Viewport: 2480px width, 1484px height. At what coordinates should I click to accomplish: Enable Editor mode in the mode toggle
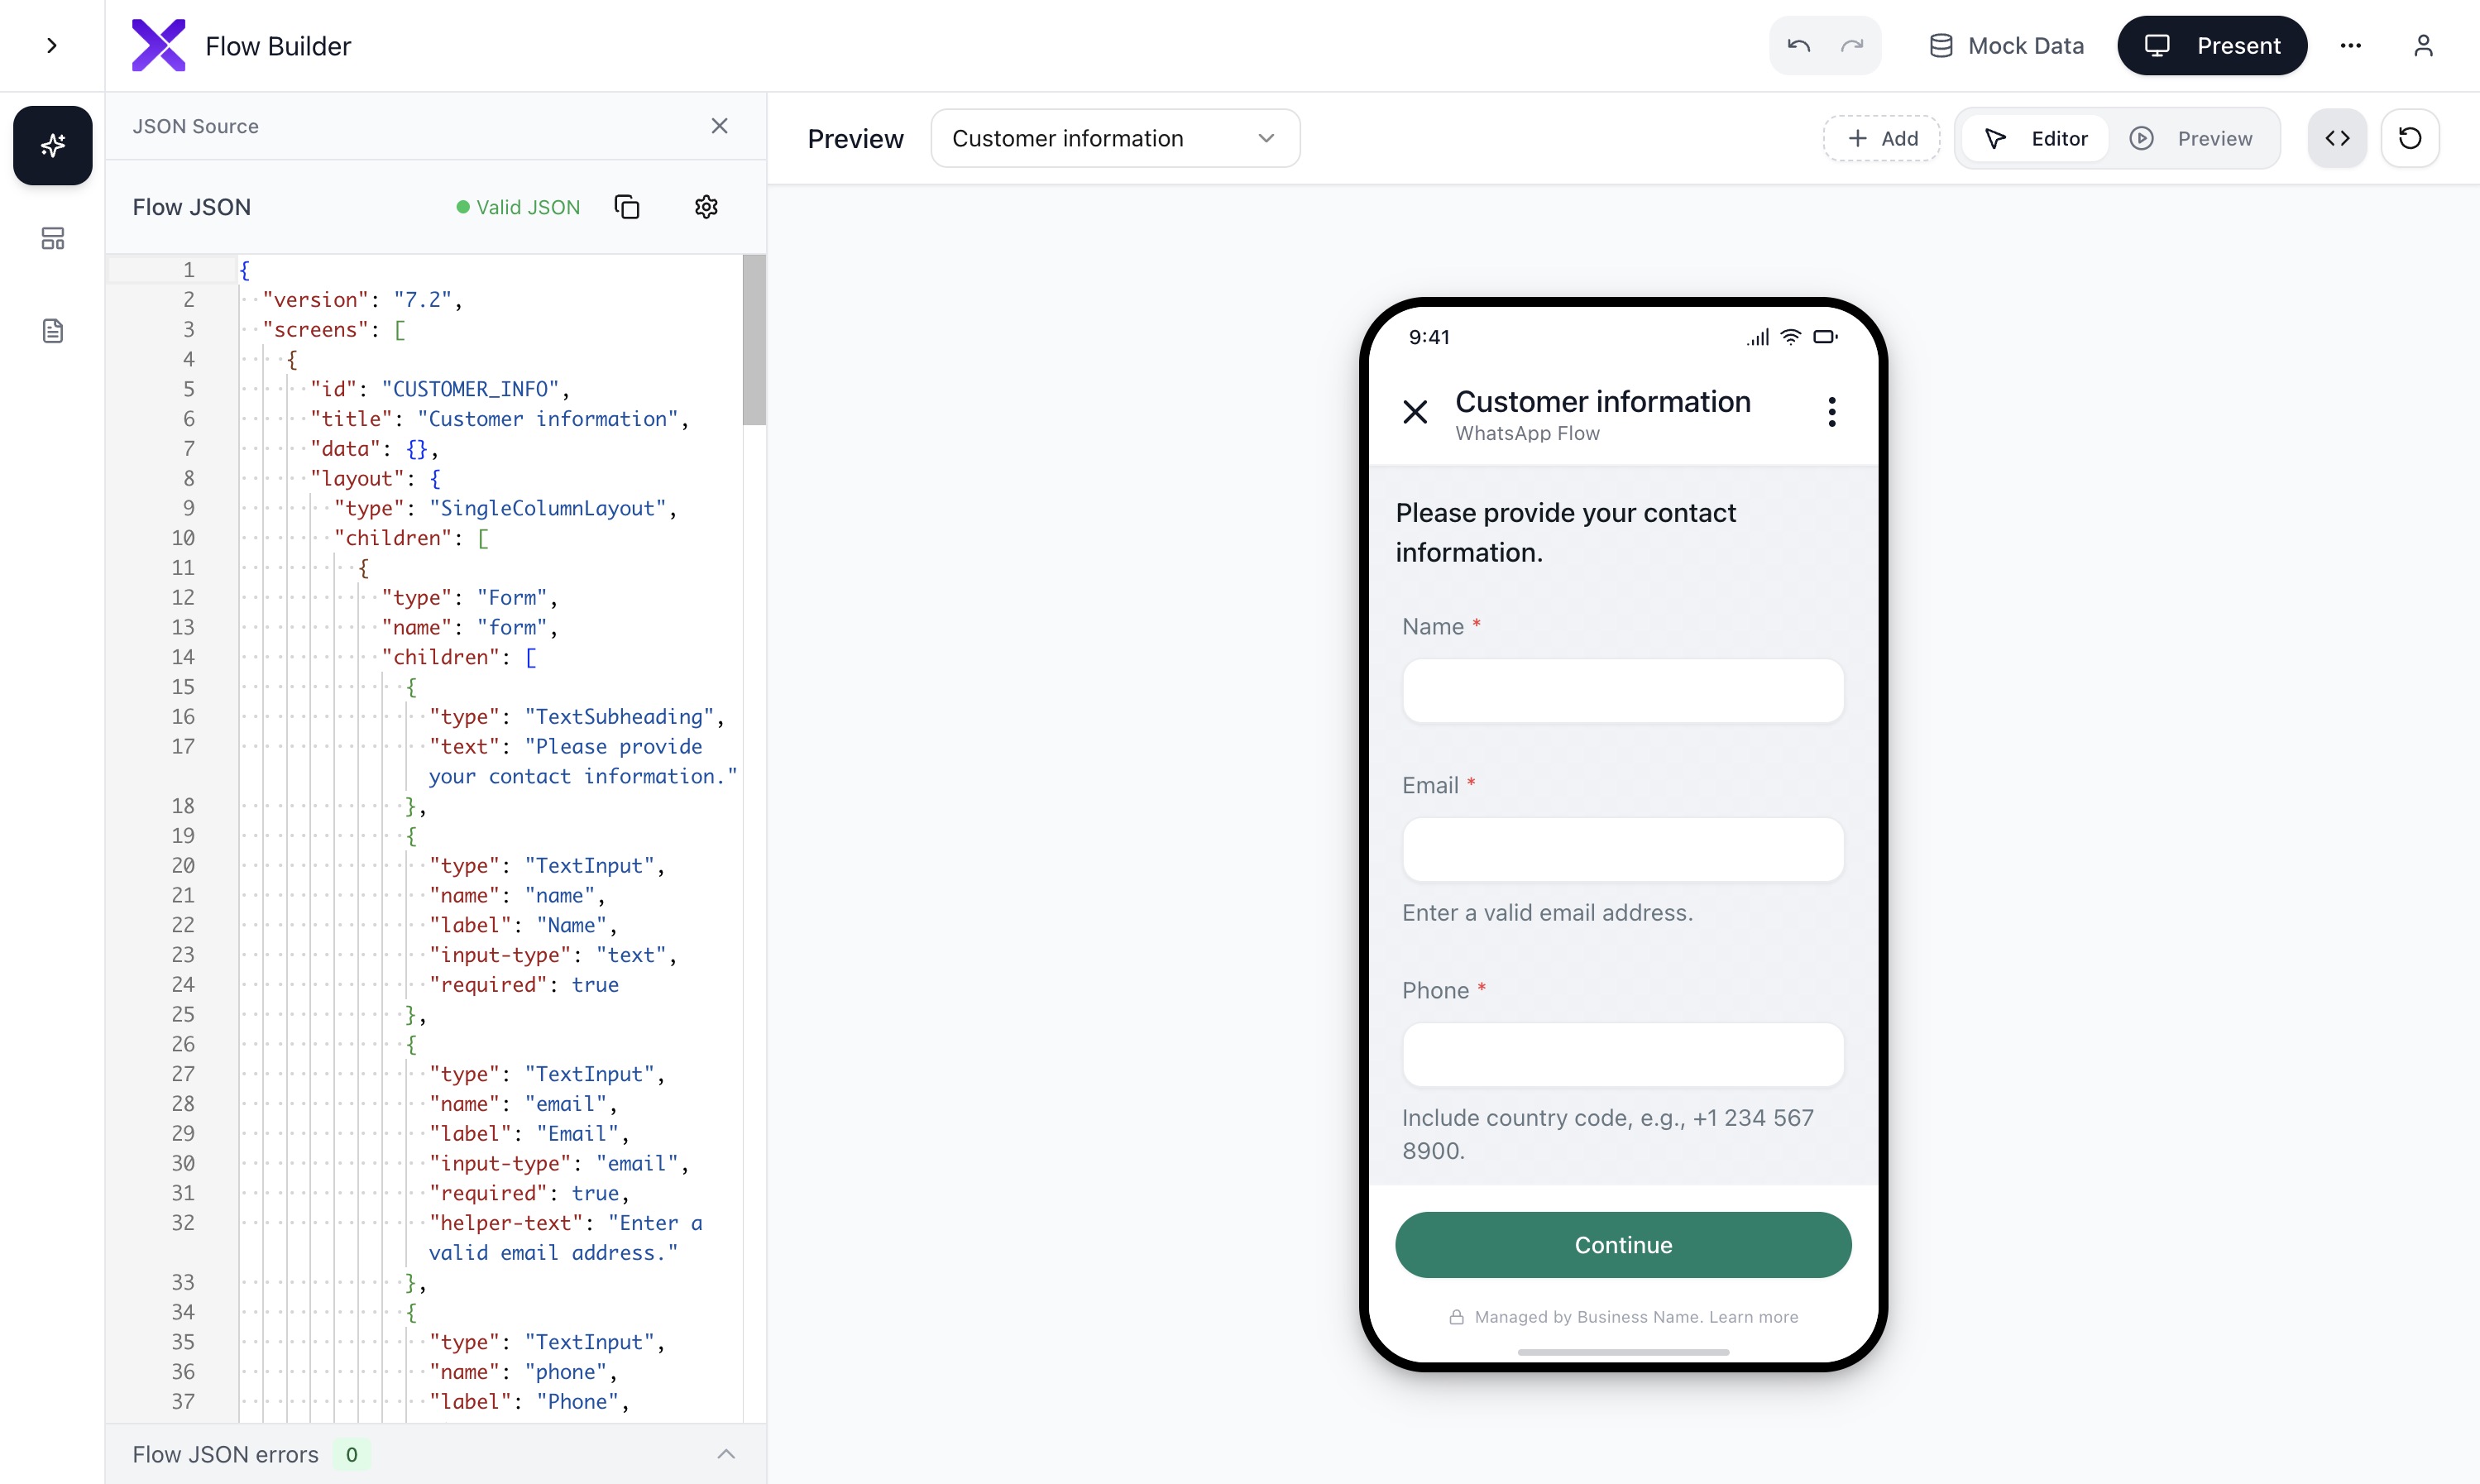pos(2035,138)
